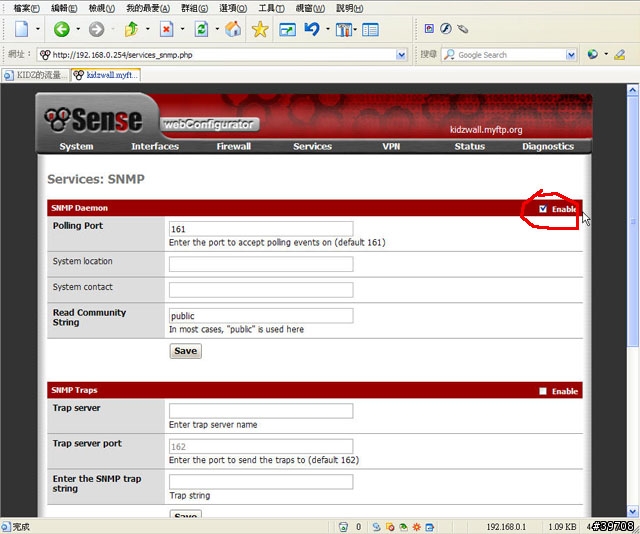Select the kidzwall.myft... browser tab
Viewport: 640px width, 534px height.
pyautogui.click(x=106, y=75)
